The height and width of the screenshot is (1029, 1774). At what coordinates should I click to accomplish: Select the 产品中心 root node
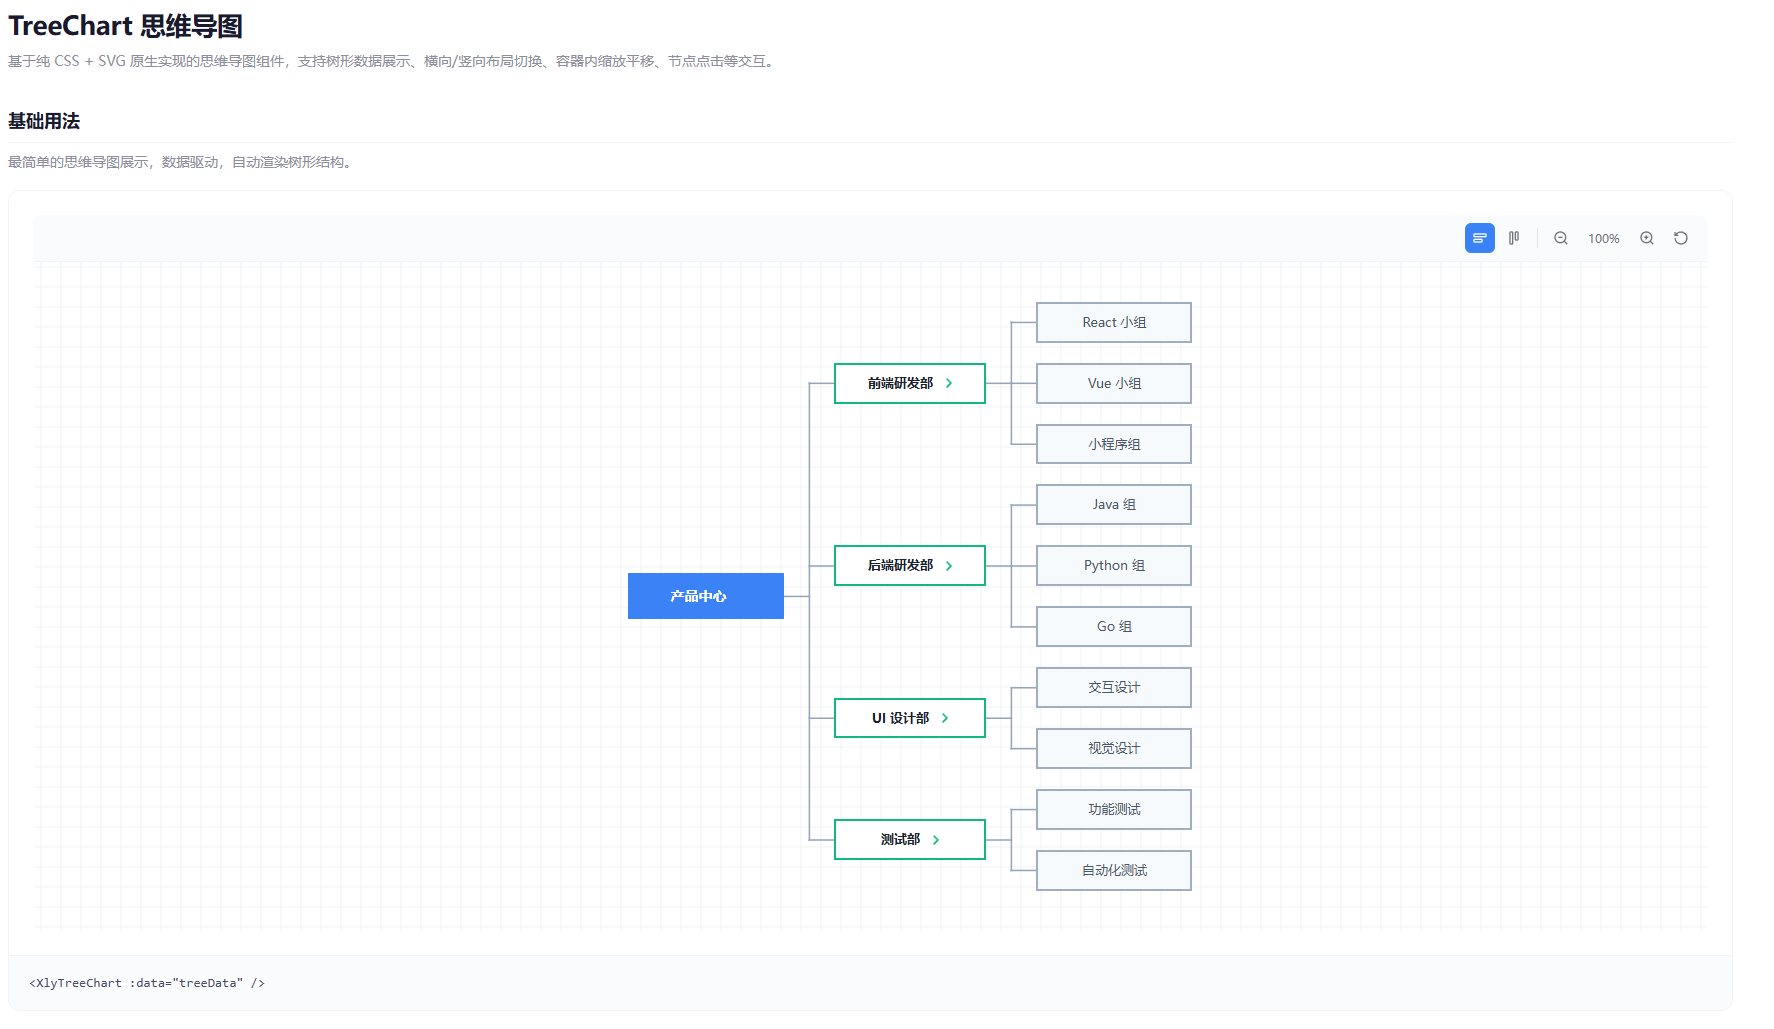tap(705, 595)
